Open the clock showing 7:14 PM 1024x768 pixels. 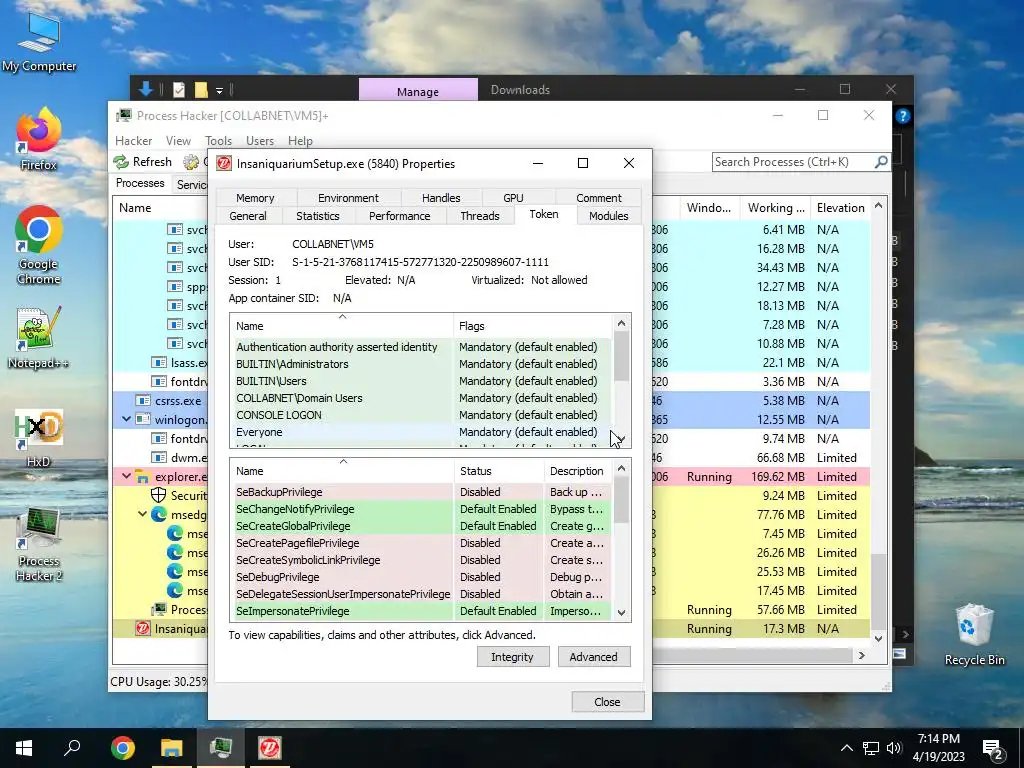[938, 748]
